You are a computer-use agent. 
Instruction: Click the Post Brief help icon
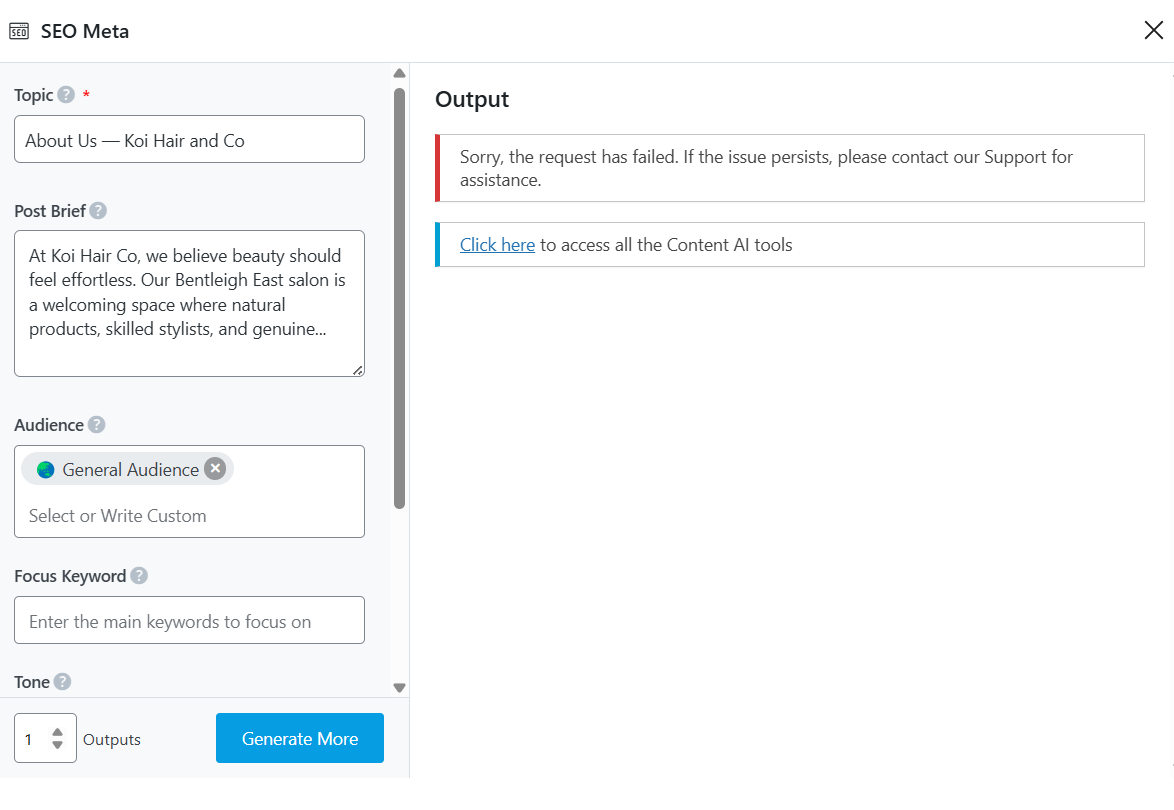98,211
